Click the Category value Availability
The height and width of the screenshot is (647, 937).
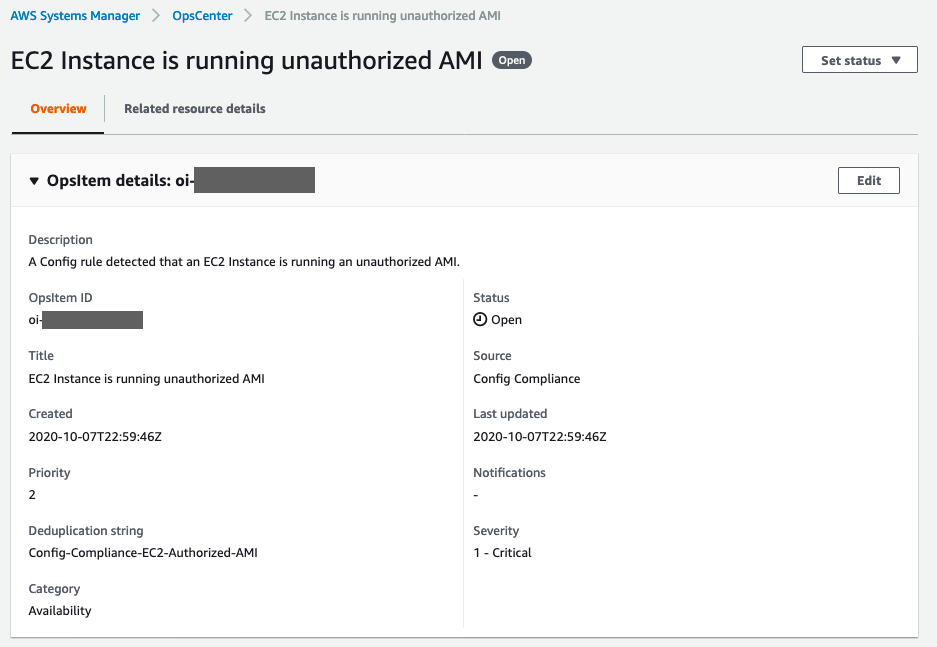(x=60, y=610)
